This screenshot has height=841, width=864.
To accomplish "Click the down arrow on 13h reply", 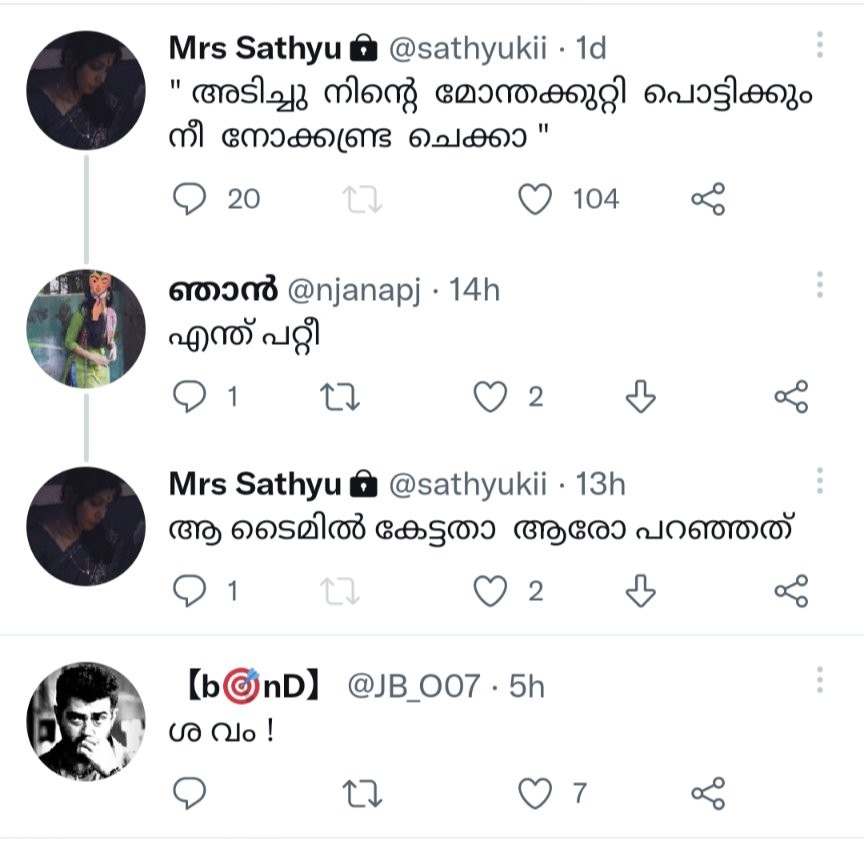I will pyautogui.click(x=640, y=592).
